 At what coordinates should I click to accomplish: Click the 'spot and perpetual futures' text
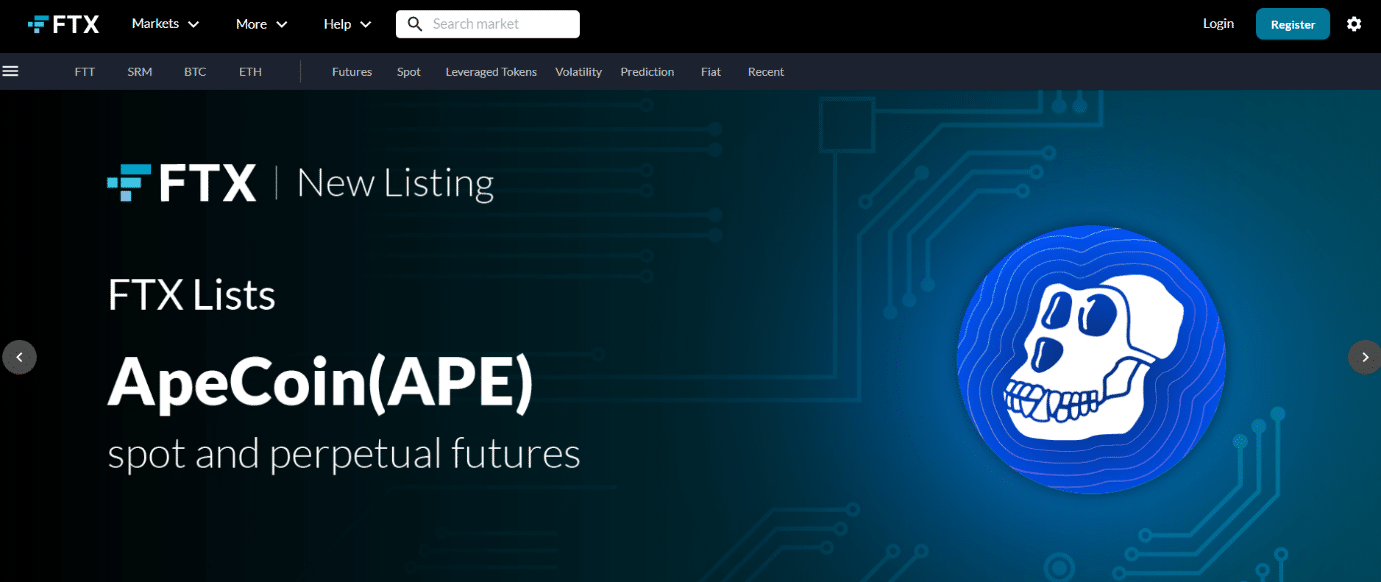coord(344,455)
